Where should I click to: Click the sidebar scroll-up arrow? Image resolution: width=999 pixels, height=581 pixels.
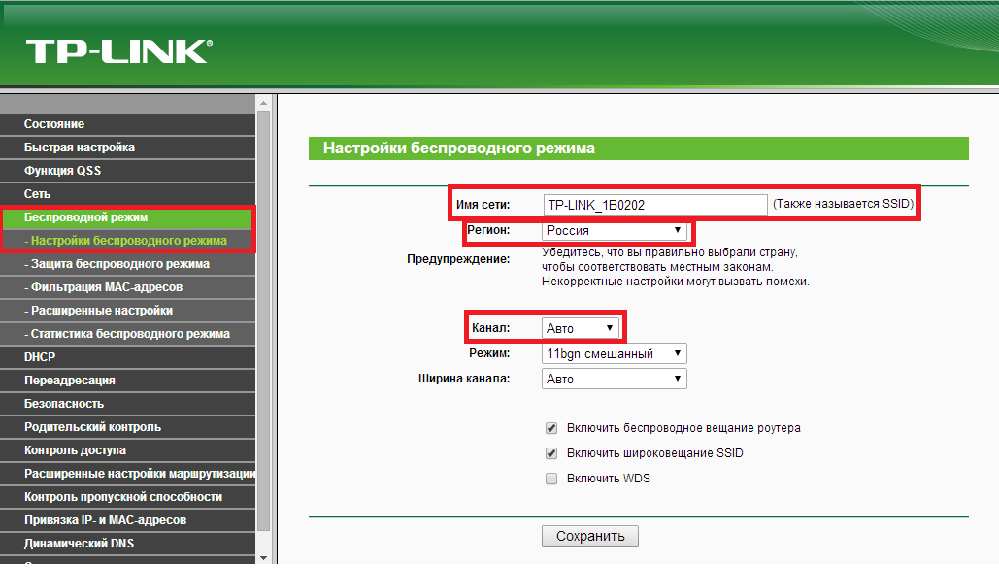tap(264, 103)
